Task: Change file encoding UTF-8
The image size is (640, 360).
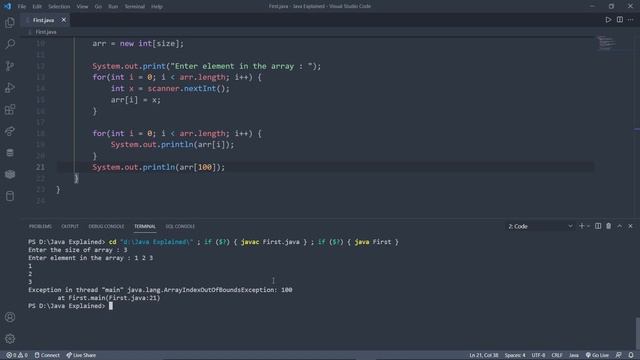Action: coord(538,355)
